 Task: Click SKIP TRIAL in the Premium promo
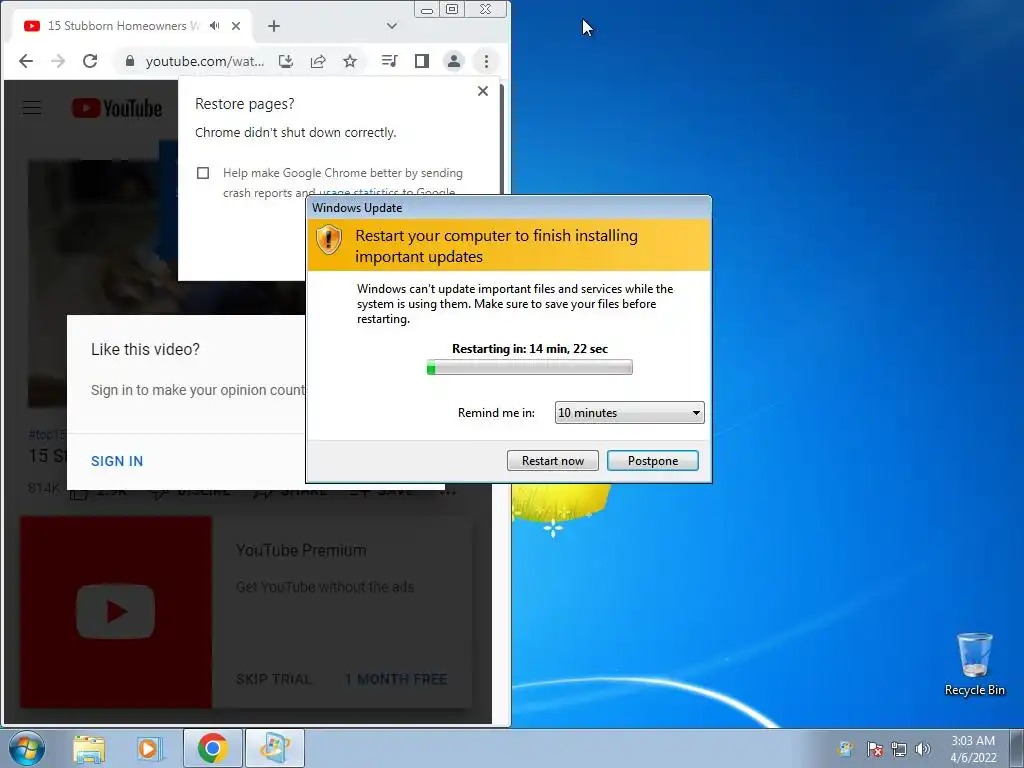point(274,679)
